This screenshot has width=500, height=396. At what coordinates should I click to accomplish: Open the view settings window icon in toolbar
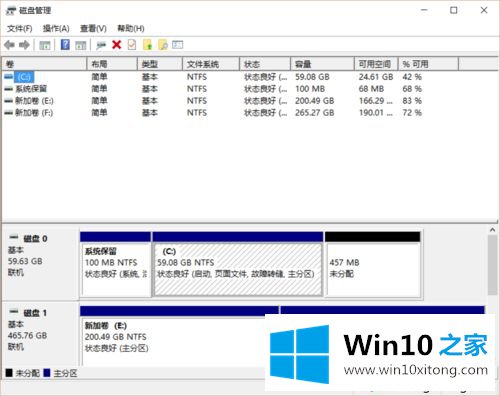(178, 44)
